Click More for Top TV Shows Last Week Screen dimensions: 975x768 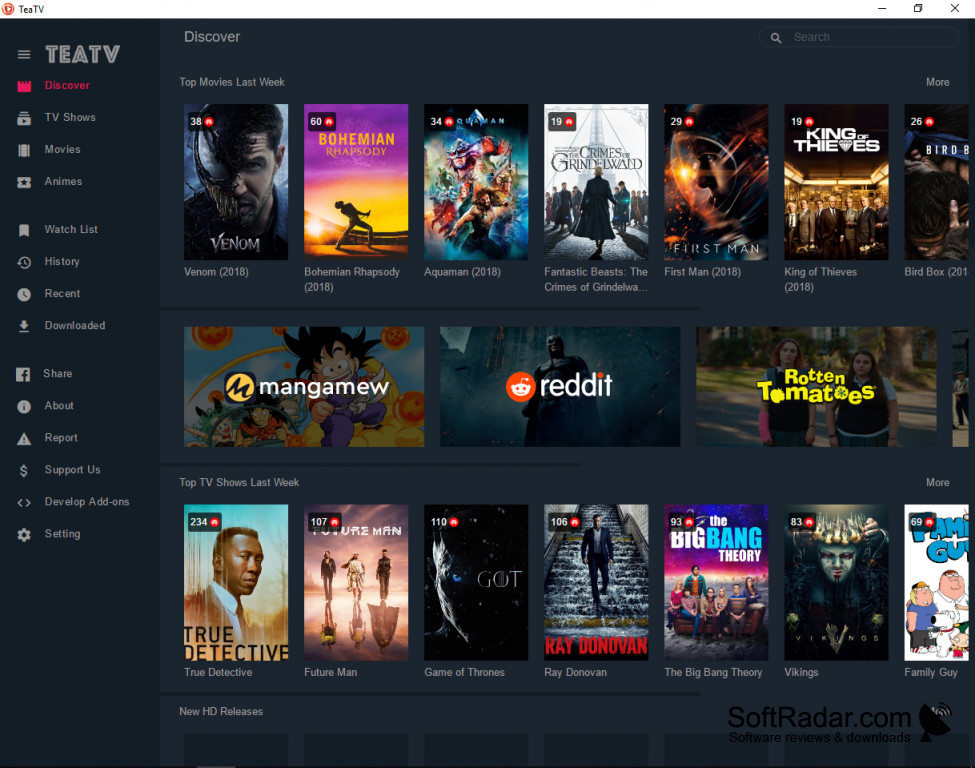(x=938, y=483)
